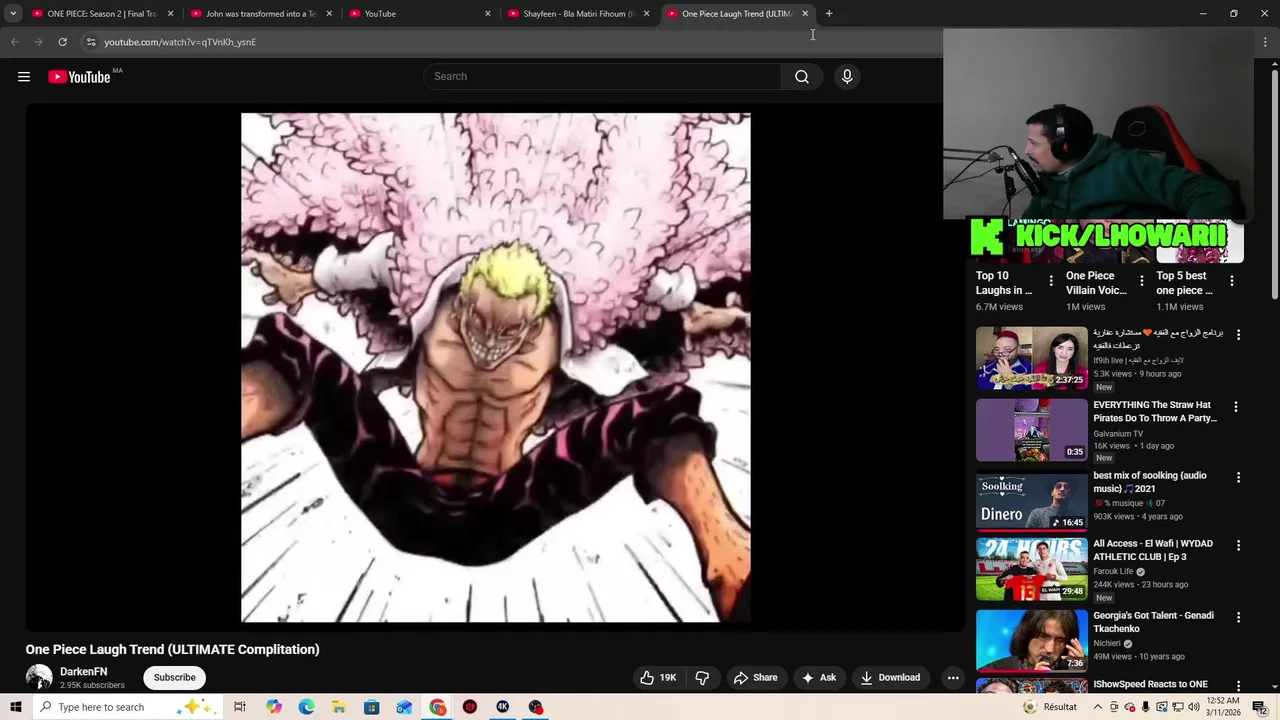Visit Farouk Life channel
1280x720 pixels.
1113,572
